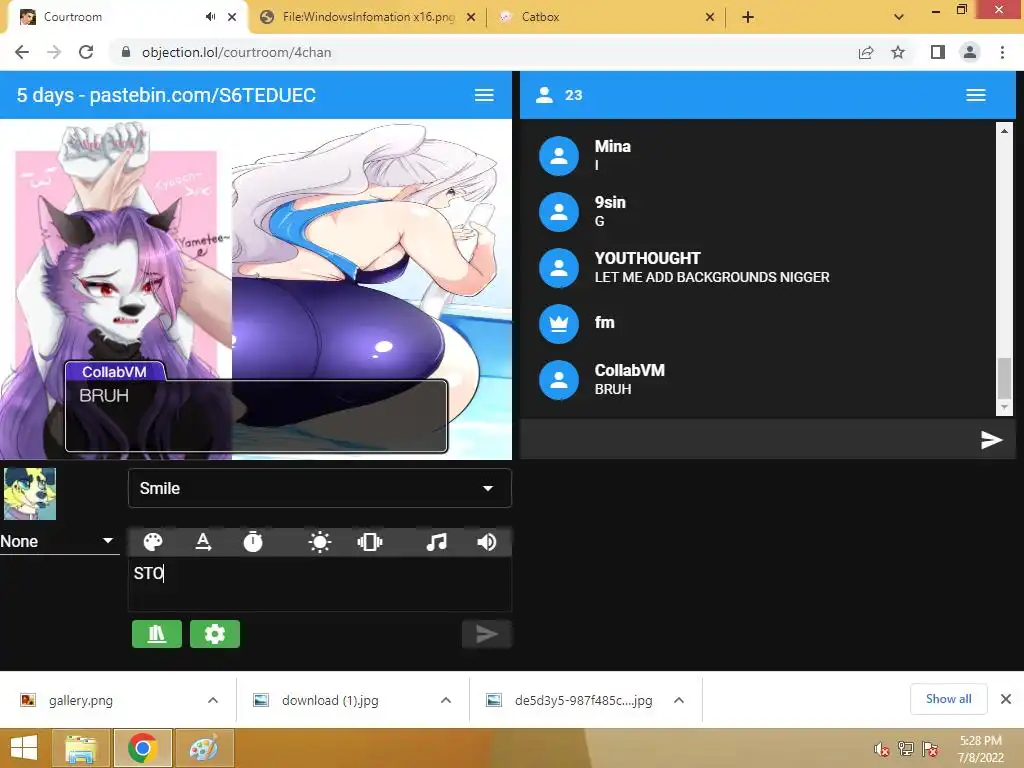Click the chat scroll down arrow
Viewport: 1024px width, 768px height.
[x=1004, y=408]
